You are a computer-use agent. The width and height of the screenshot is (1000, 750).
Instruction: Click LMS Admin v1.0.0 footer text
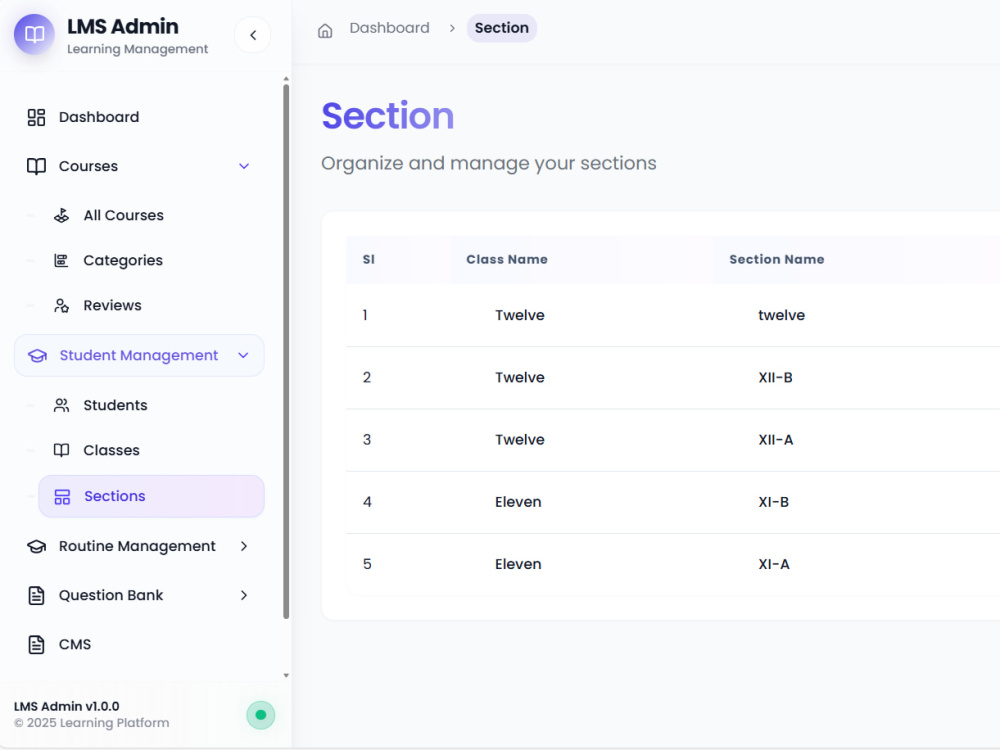point(67,707)
